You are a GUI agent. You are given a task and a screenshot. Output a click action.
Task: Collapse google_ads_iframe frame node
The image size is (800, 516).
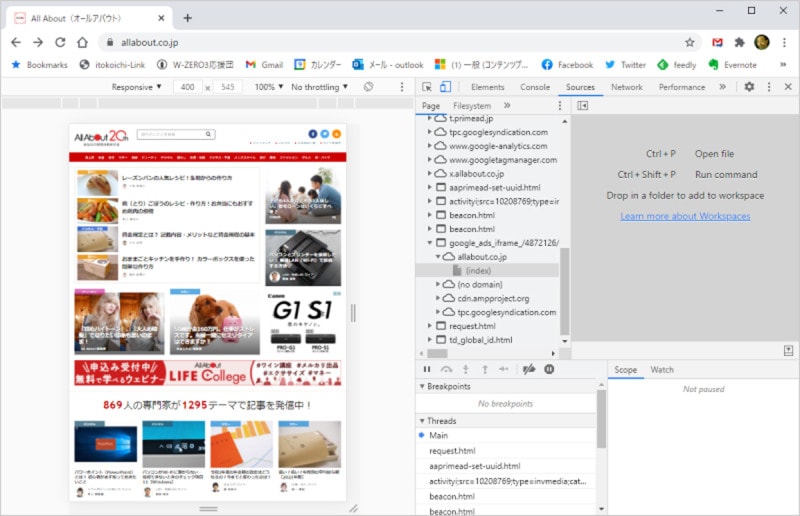[429, 243]
